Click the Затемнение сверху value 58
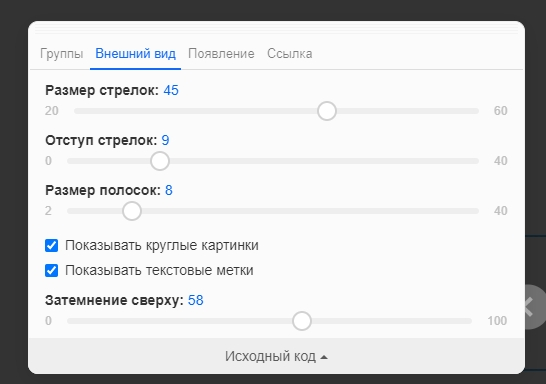The height and width of the screenshot is (384, 546). click(x=195, y=300)
